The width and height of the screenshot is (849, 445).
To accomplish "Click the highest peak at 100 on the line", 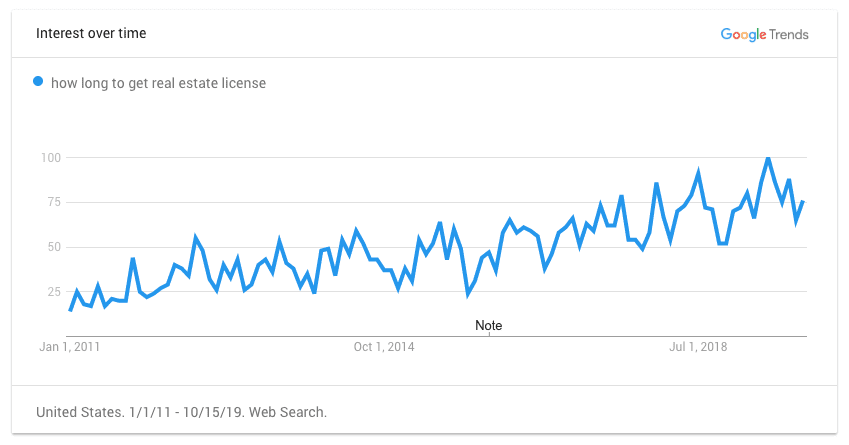I will tap(768, 158).
